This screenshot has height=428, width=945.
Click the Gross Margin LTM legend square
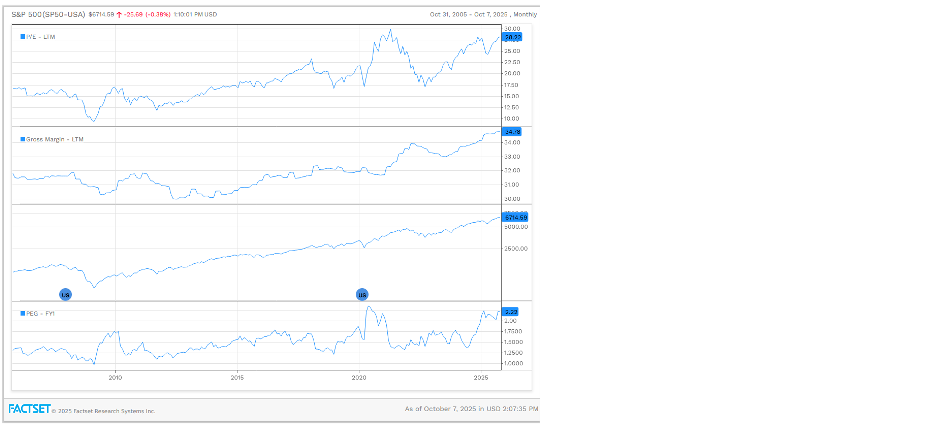[23, 139]
